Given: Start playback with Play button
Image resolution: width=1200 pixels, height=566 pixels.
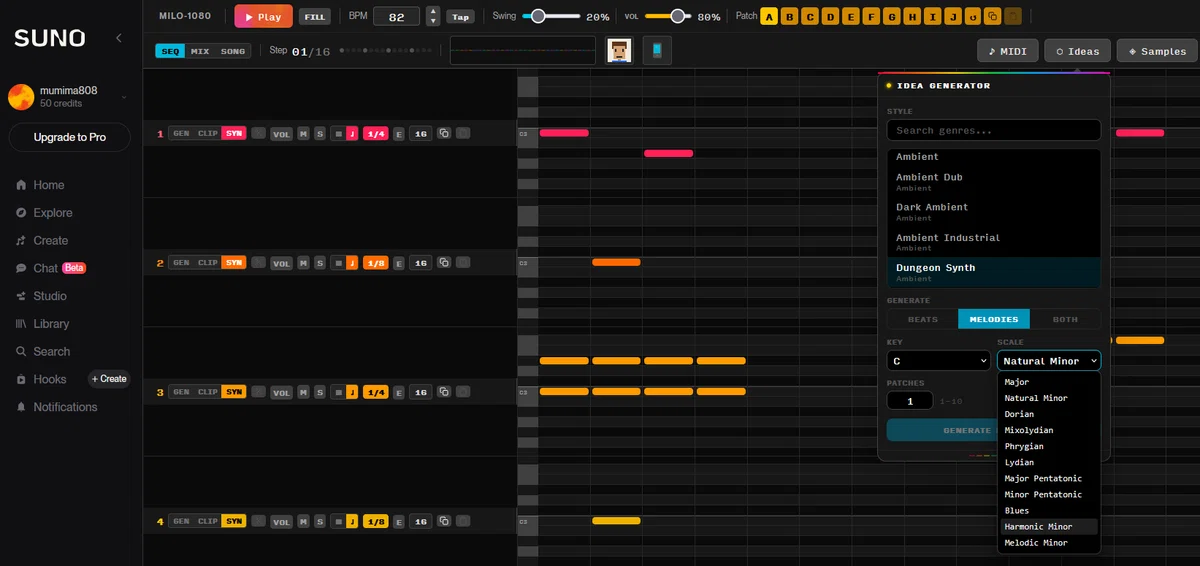Looking at the screenshot, I should click(263, 16).
